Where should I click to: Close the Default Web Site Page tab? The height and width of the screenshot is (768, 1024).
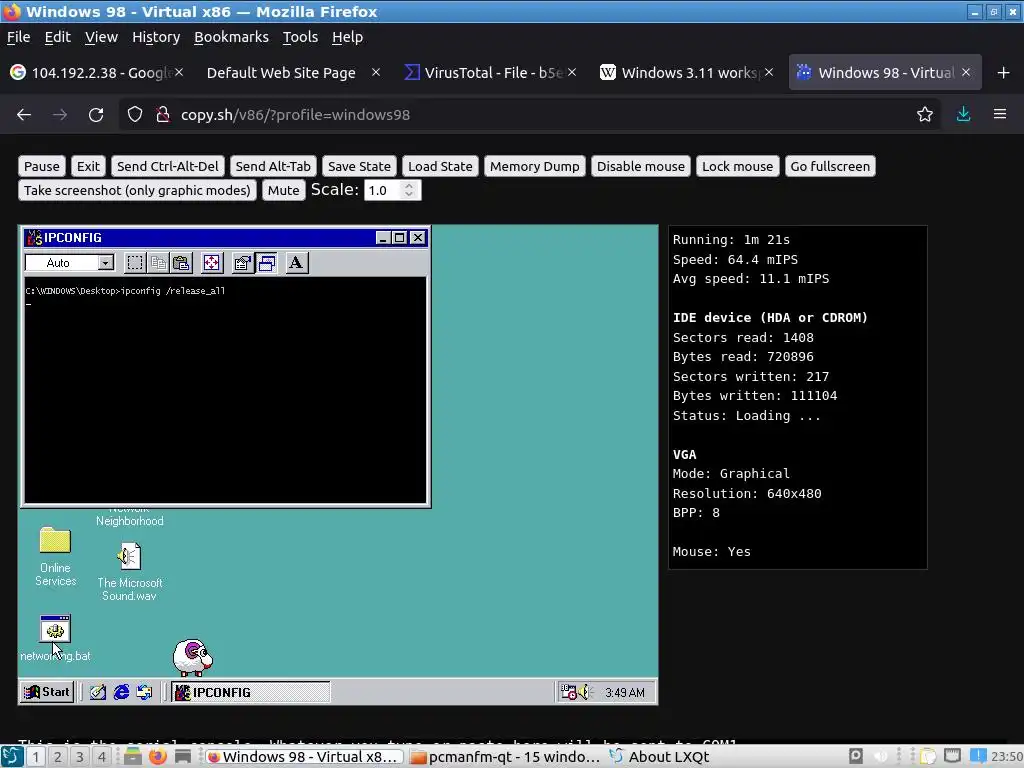(x=376, y=72)
